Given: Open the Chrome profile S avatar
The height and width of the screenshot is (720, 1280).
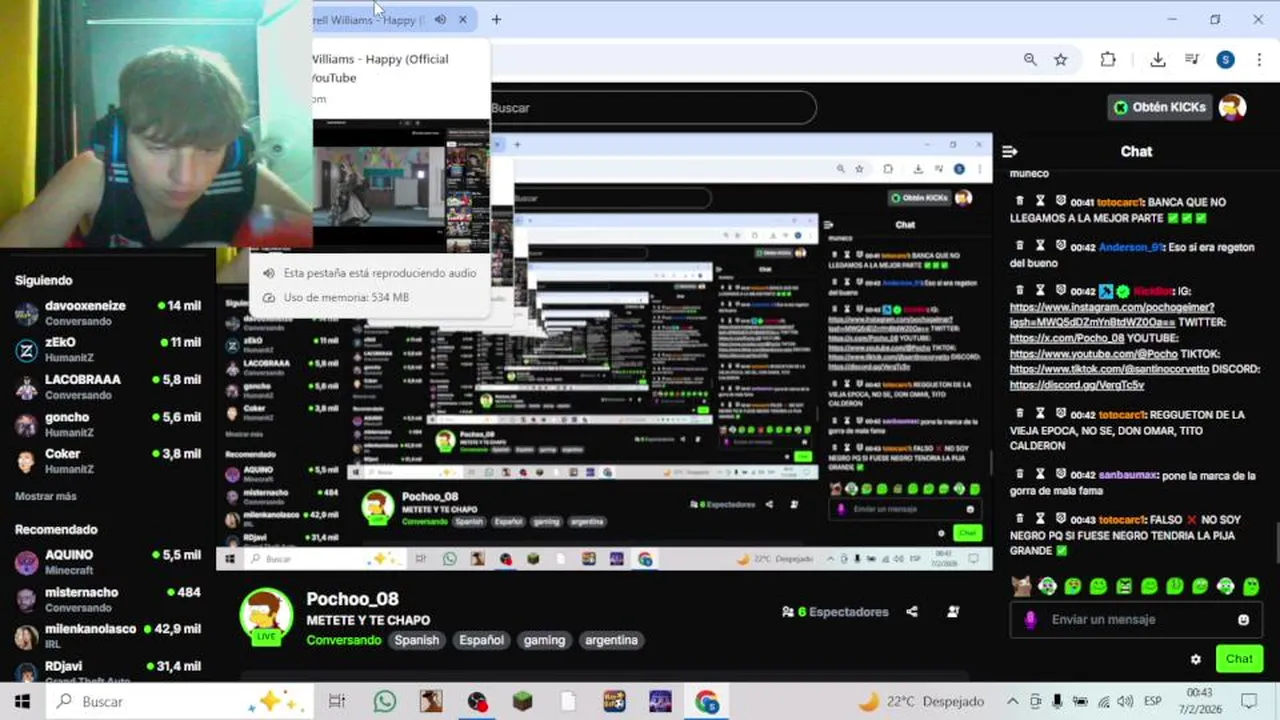Looking at the screenshot, I should [x=1226, y=60].
